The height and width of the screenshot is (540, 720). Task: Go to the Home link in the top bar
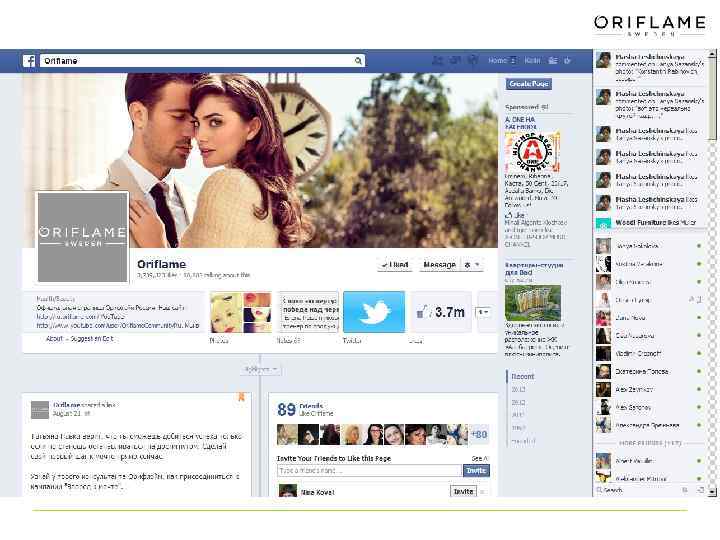[x=497, y=61]
